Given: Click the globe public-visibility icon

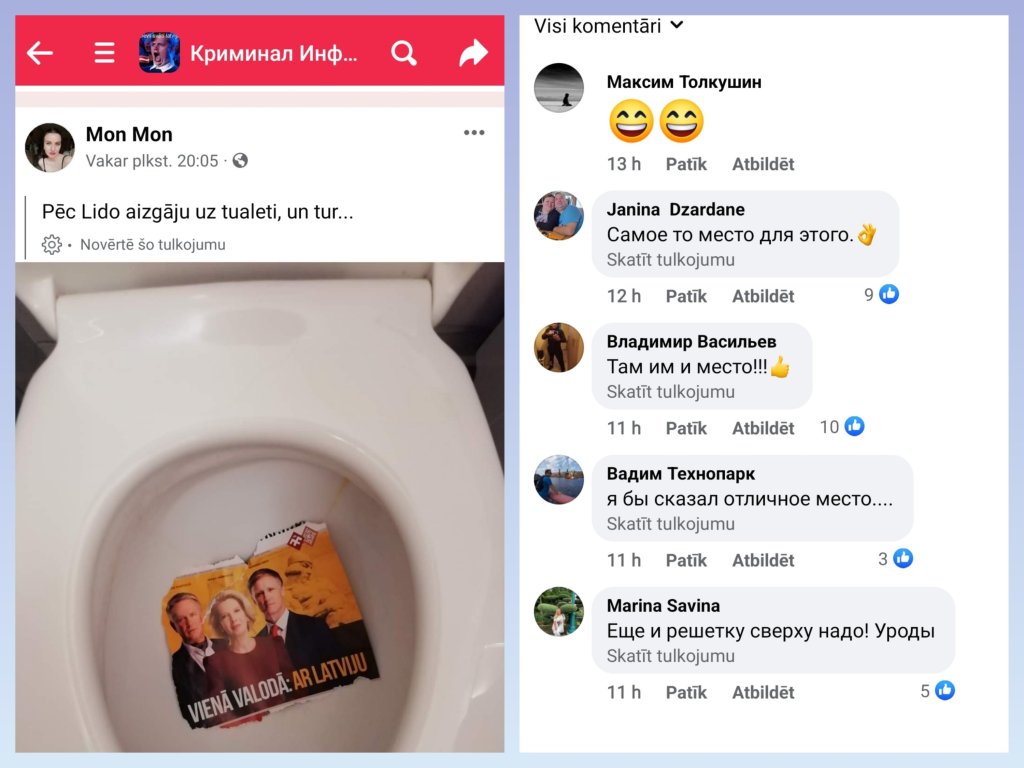Looking at the screenshot, I should coord(240,161).
